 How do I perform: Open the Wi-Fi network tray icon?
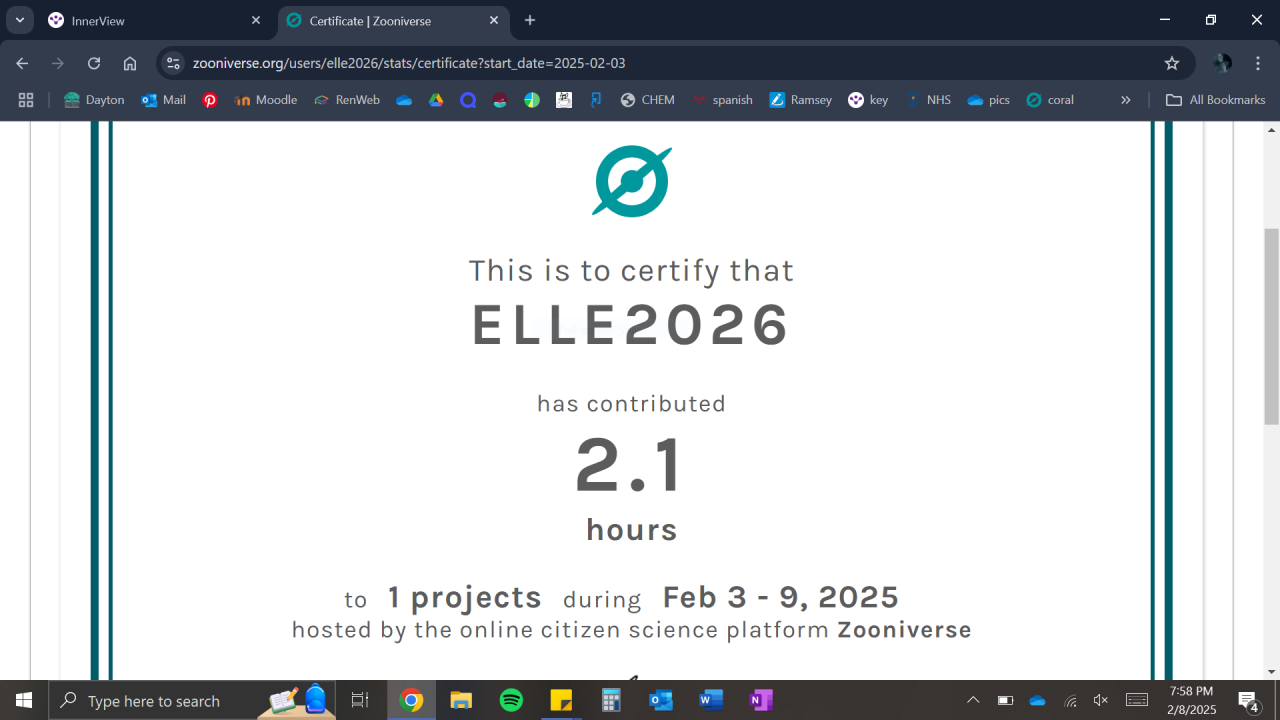[1069, 700]
